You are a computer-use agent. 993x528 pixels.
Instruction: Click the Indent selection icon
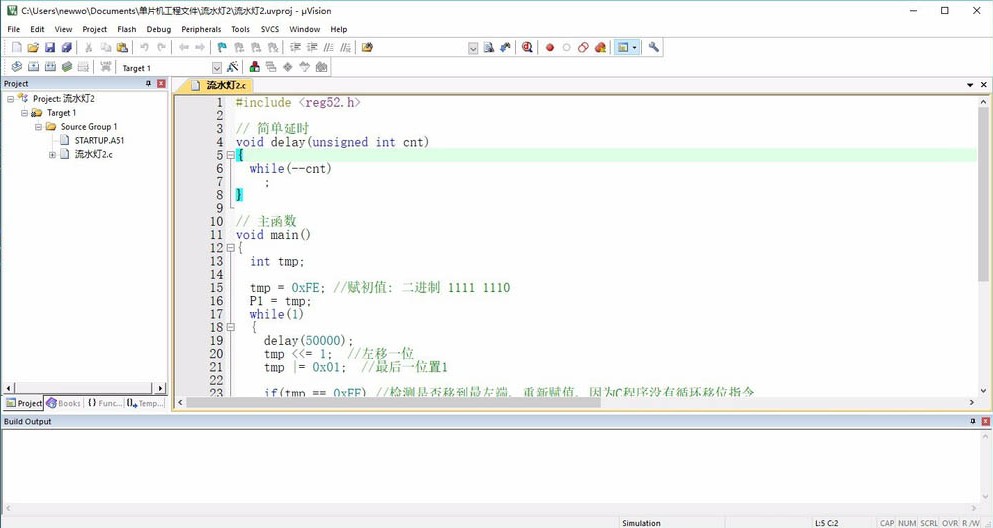pyautogui.click(x=295, y=47)
